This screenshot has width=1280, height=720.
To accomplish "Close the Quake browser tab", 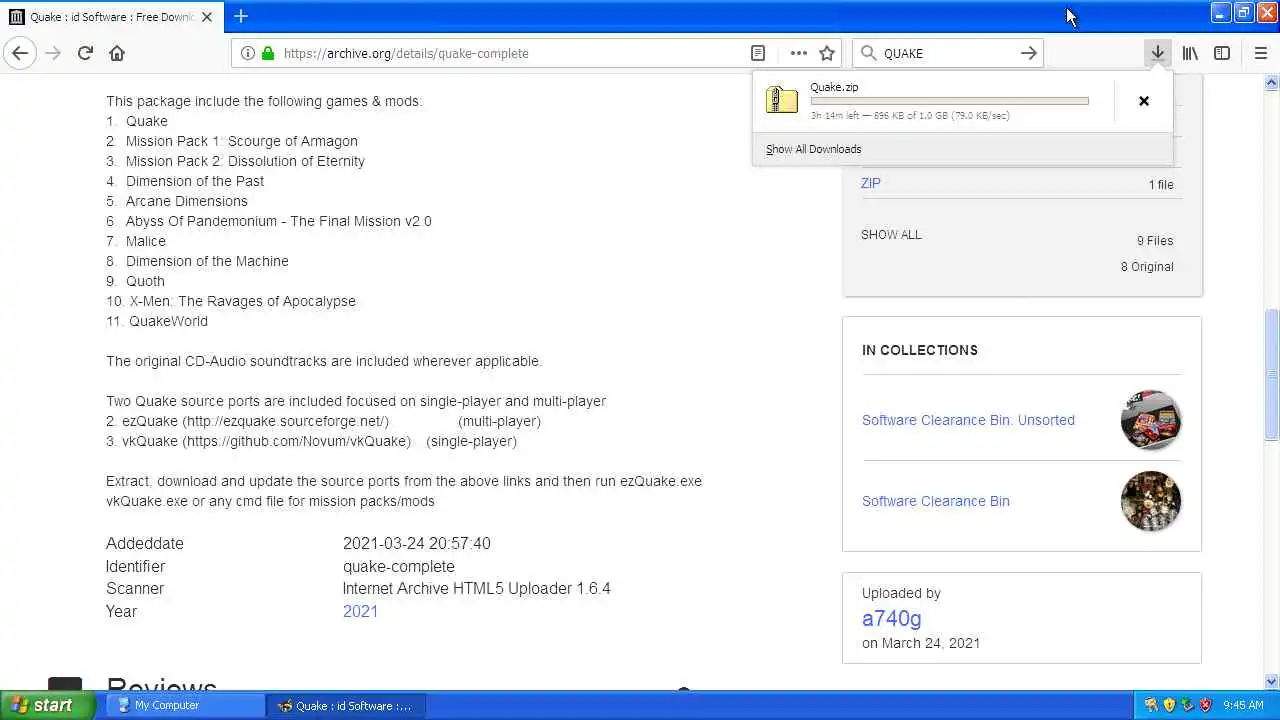I will coord(207,17).
